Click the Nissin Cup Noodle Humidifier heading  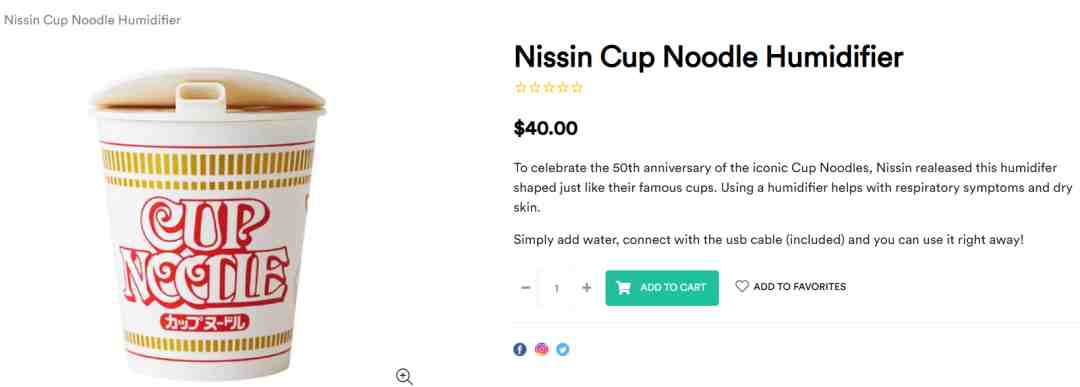(x=709, y=57)
